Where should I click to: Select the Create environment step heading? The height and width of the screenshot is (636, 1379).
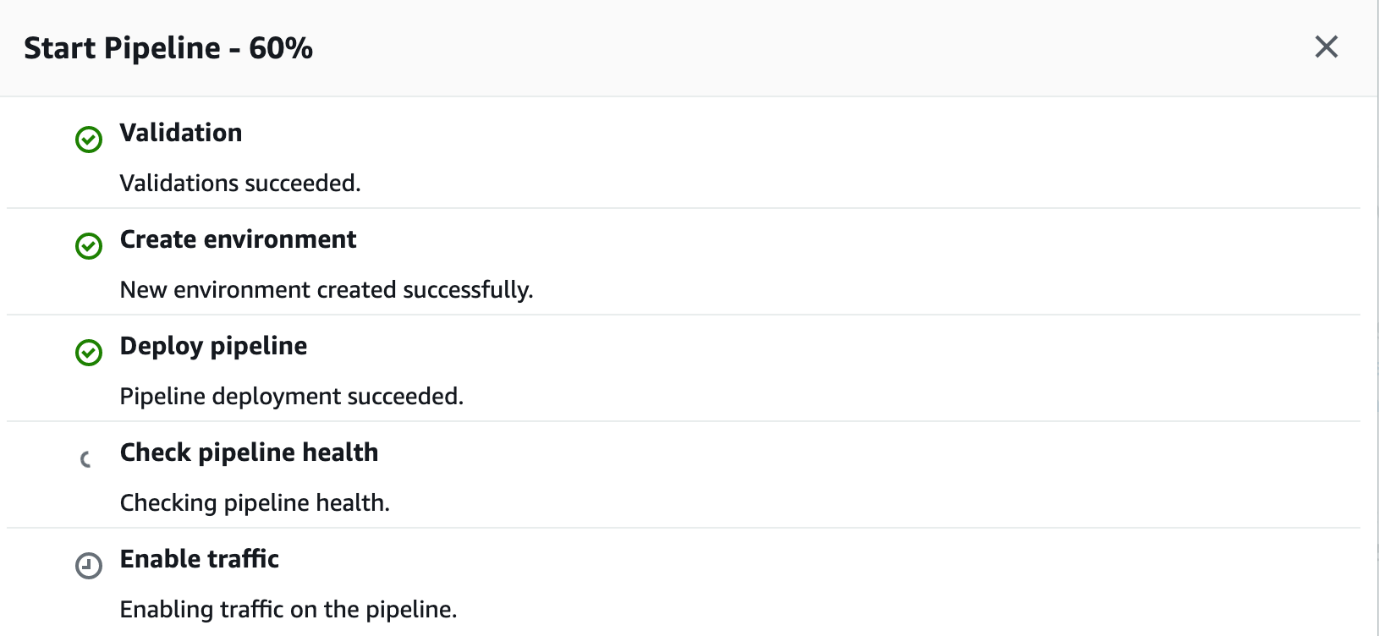point(238,240)
